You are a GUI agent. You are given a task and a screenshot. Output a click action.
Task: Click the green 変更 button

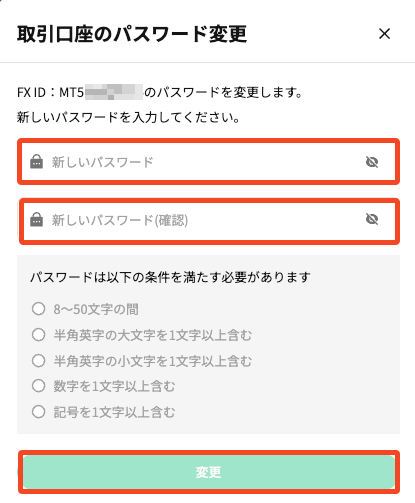click(x=208, y=472)
